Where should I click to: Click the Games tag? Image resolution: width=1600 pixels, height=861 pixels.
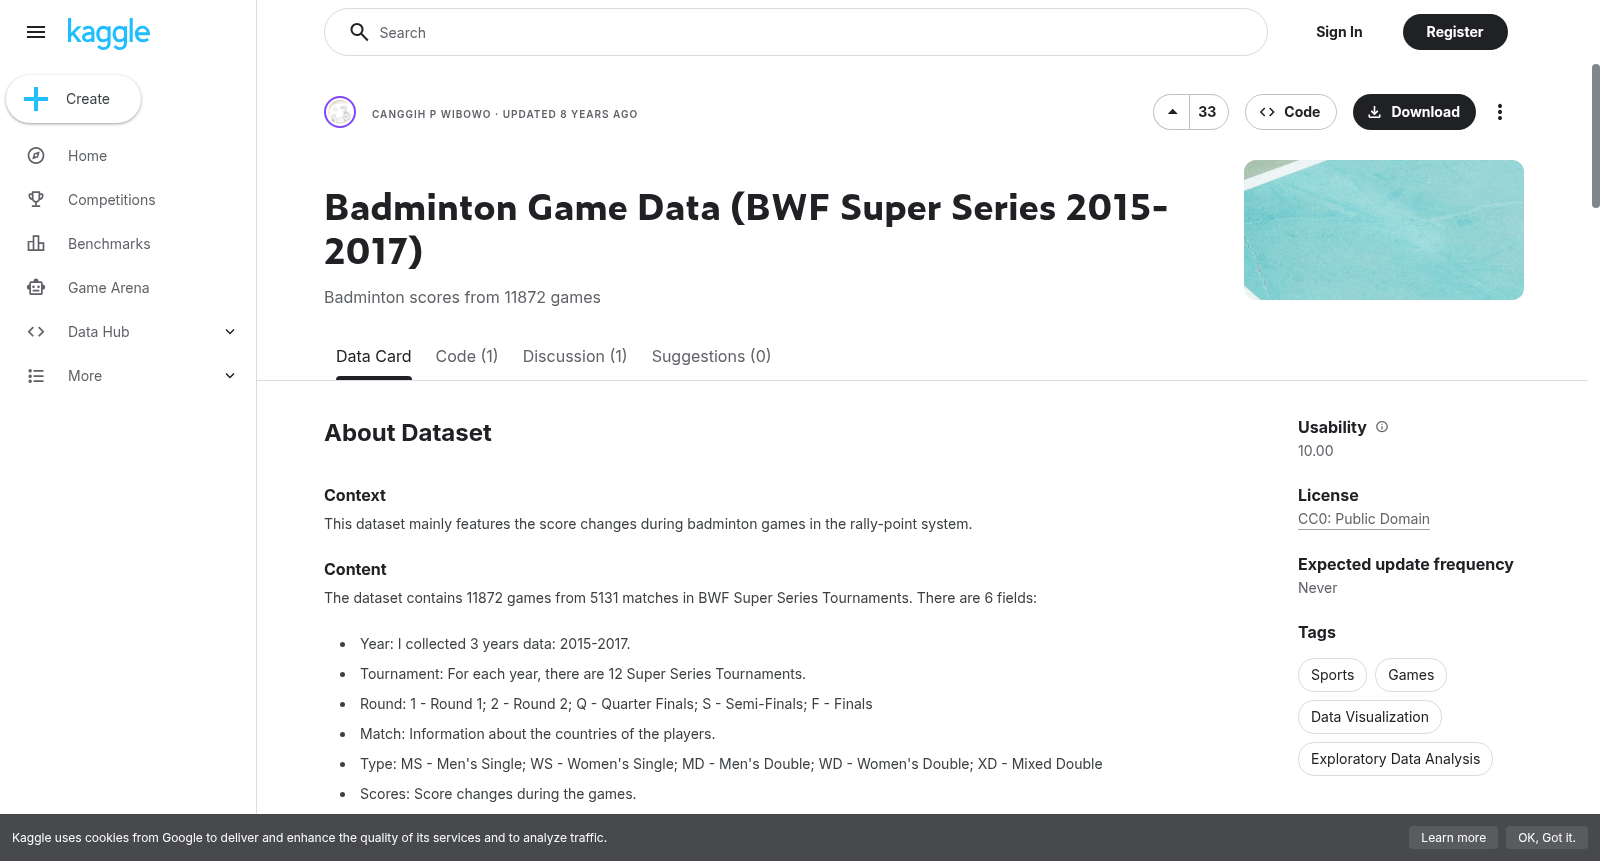coord(1410,675)
